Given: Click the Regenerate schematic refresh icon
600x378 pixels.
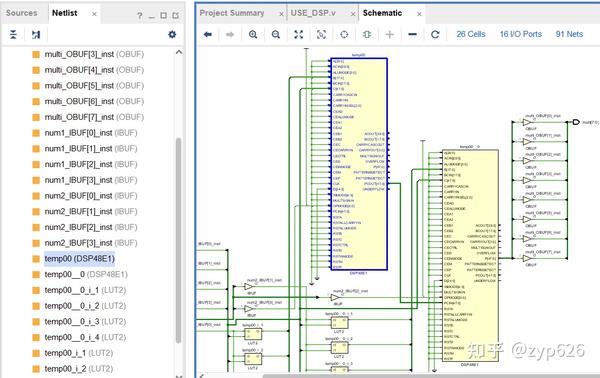Looking at the screenshot, I should pyautogui.click(x=435, y=34).
